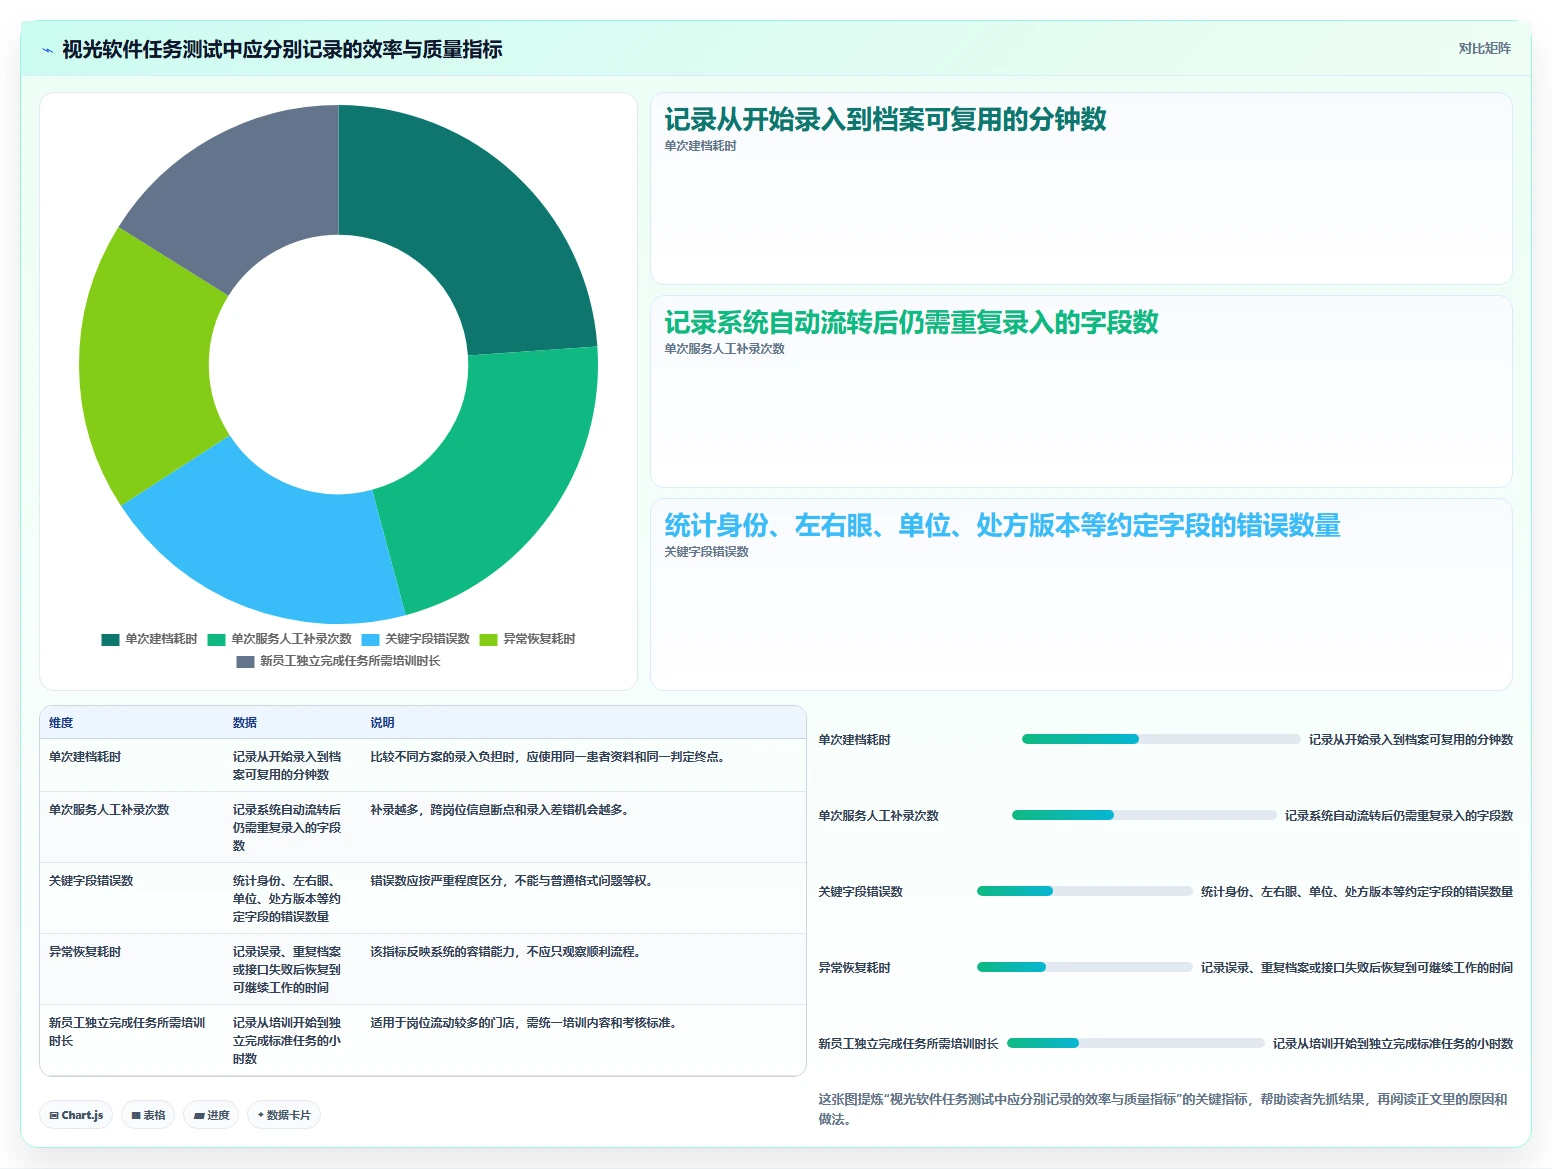1552x1169 pixels.
Task: Toggle the 异常恢复耗时 legend color box
Action: point(488,640)
